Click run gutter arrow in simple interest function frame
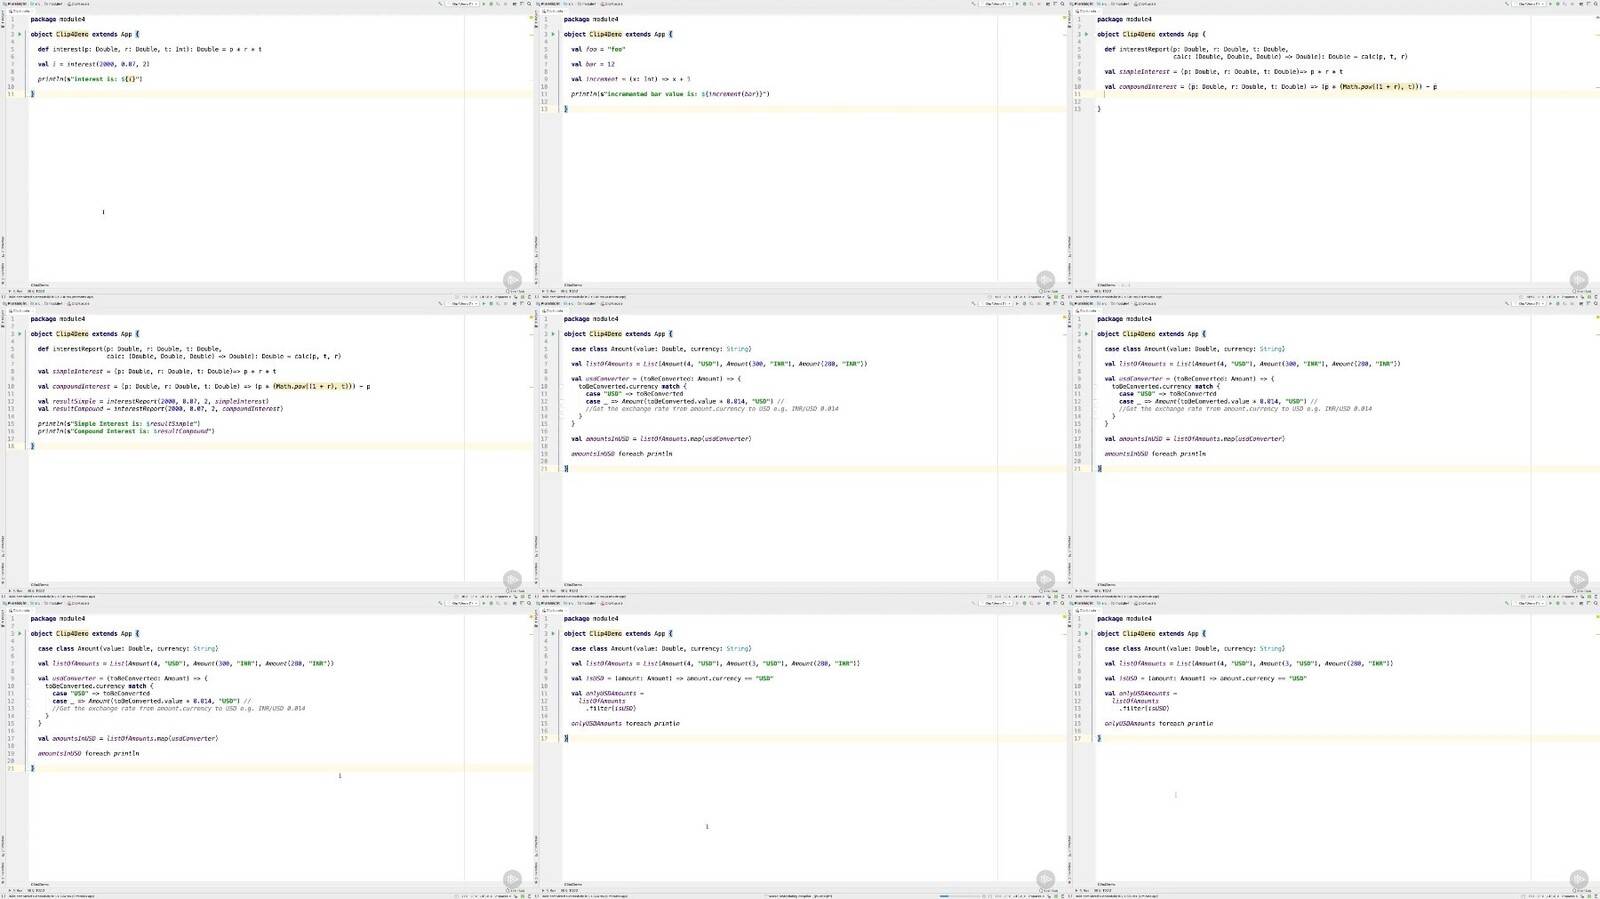Image resolution: width=1600 pixels, height=899 pixels. pyautogui.click(x=20, y=34)
